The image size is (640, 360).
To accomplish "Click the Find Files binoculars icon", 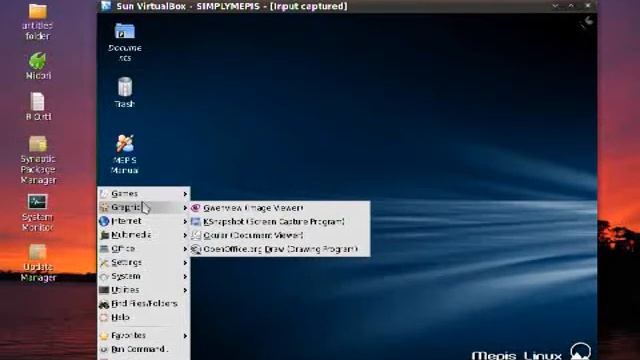I will click(104, 304).
